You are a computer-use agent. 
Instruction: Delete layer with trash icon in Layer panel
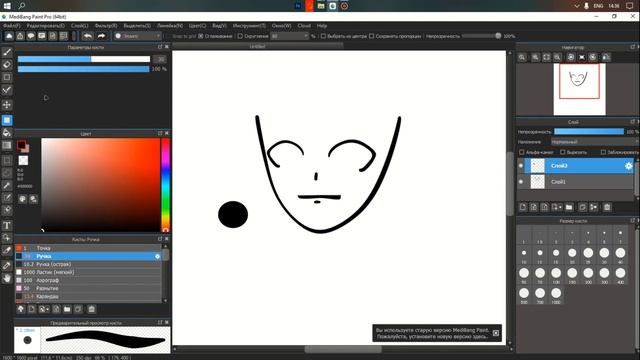click(x=607, y=207)
